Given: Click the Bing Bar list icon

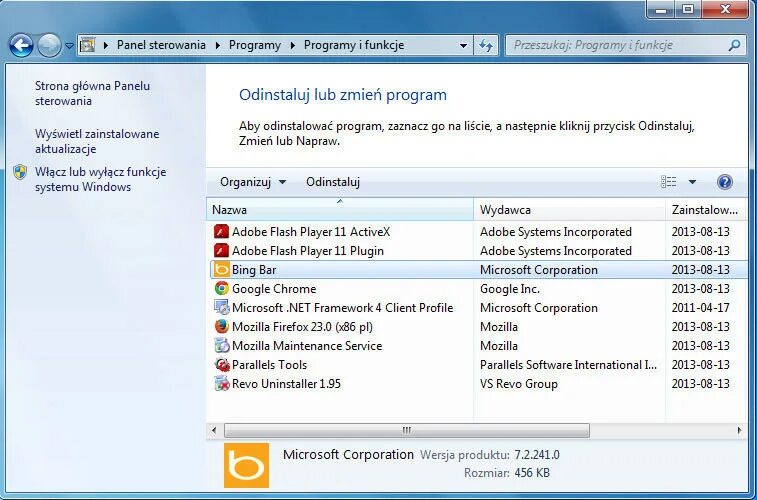Looking at the screenshot, I should [x=221, y=269].
